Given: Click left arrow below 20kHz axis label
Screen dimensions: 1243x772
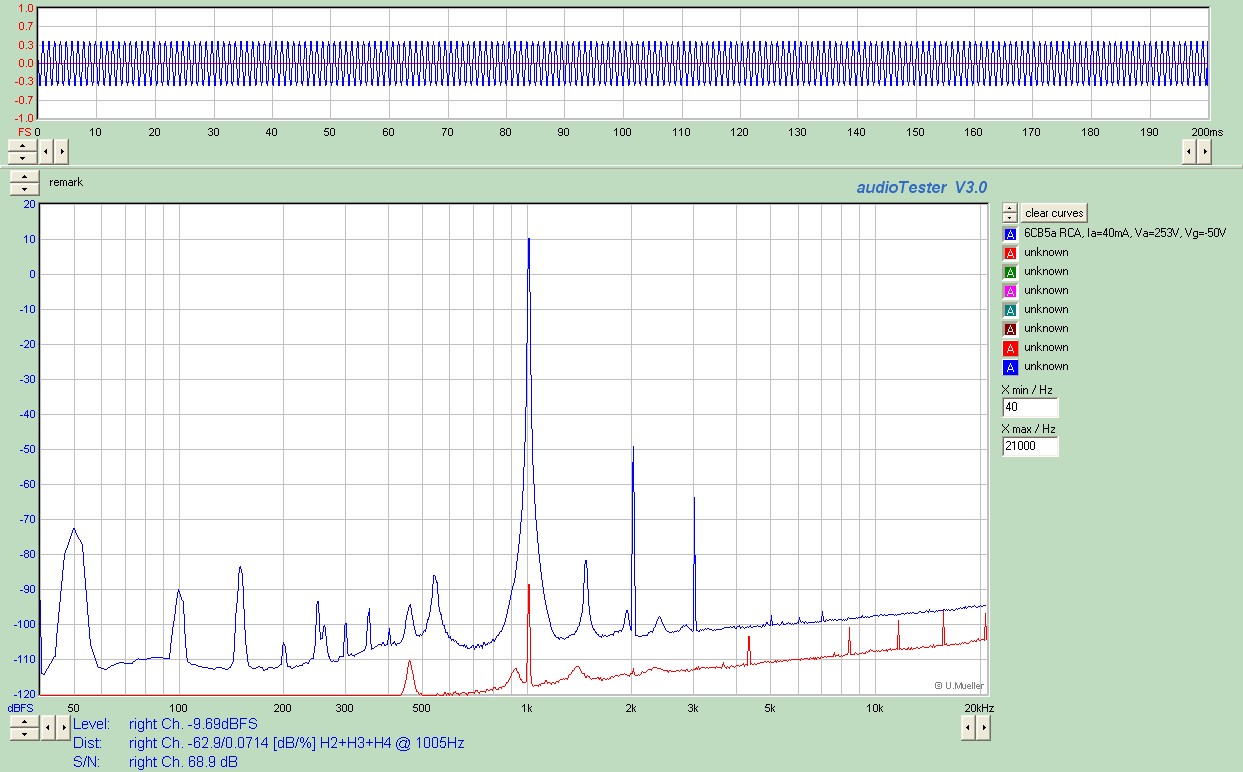Looking at the screenshot, I should (968, 728).
